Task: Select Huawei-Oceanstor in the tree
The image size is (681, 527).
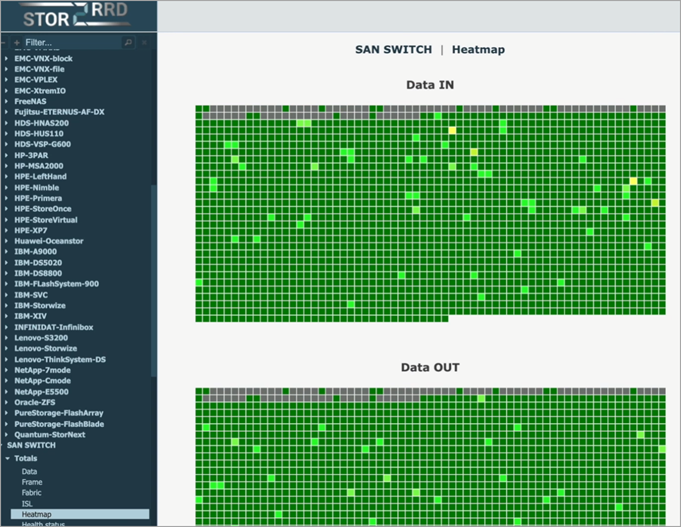Action: (49, 241)
